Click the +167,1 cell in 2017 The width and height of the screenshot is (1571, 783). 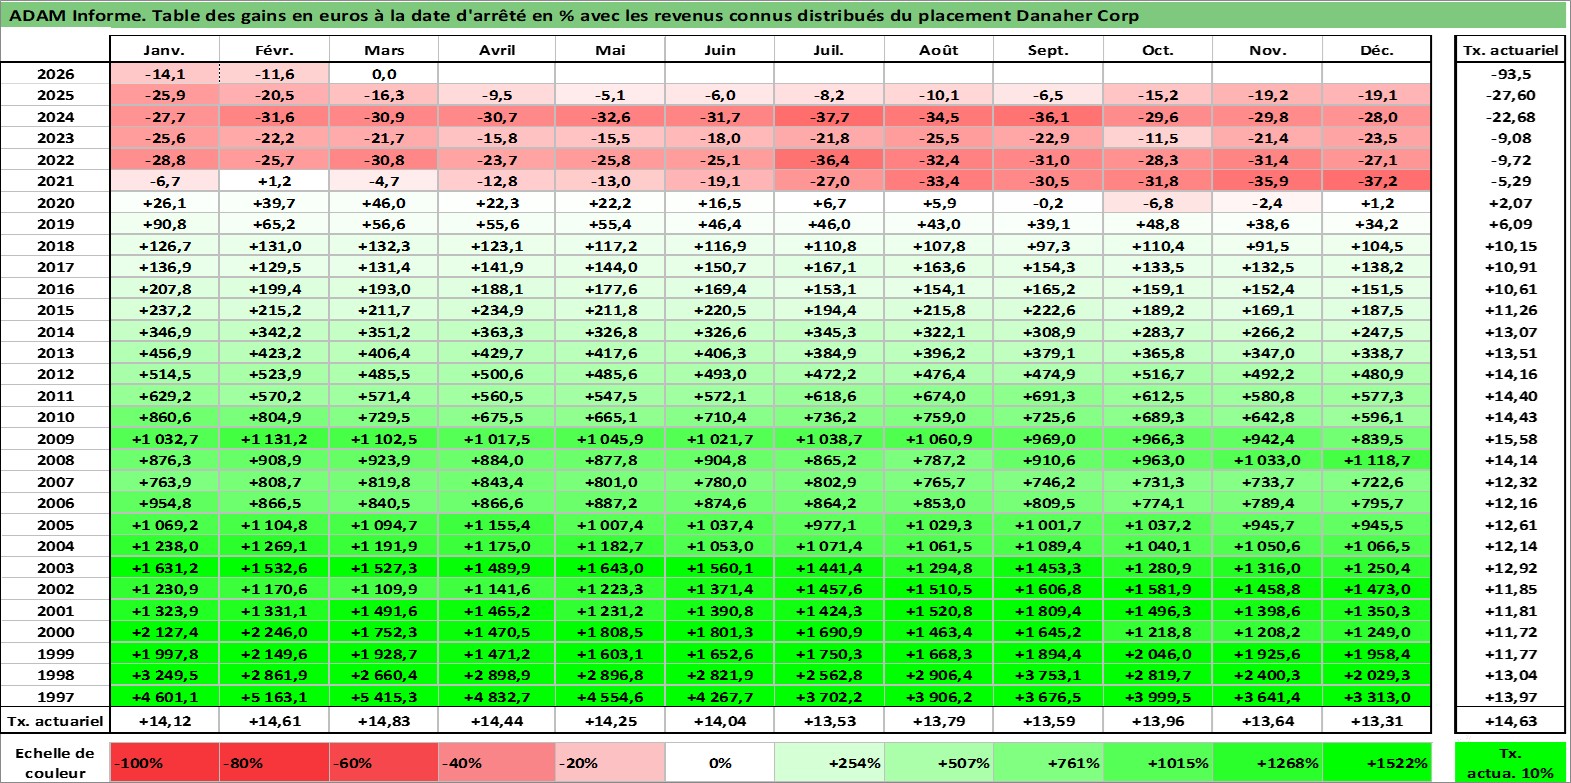829,267
